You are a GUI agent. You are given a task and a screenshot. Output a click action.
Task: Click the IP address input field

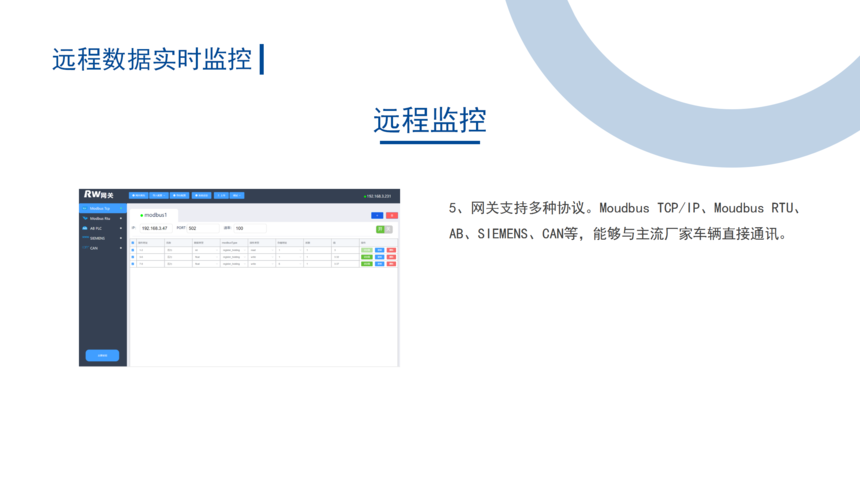point(155,228)
